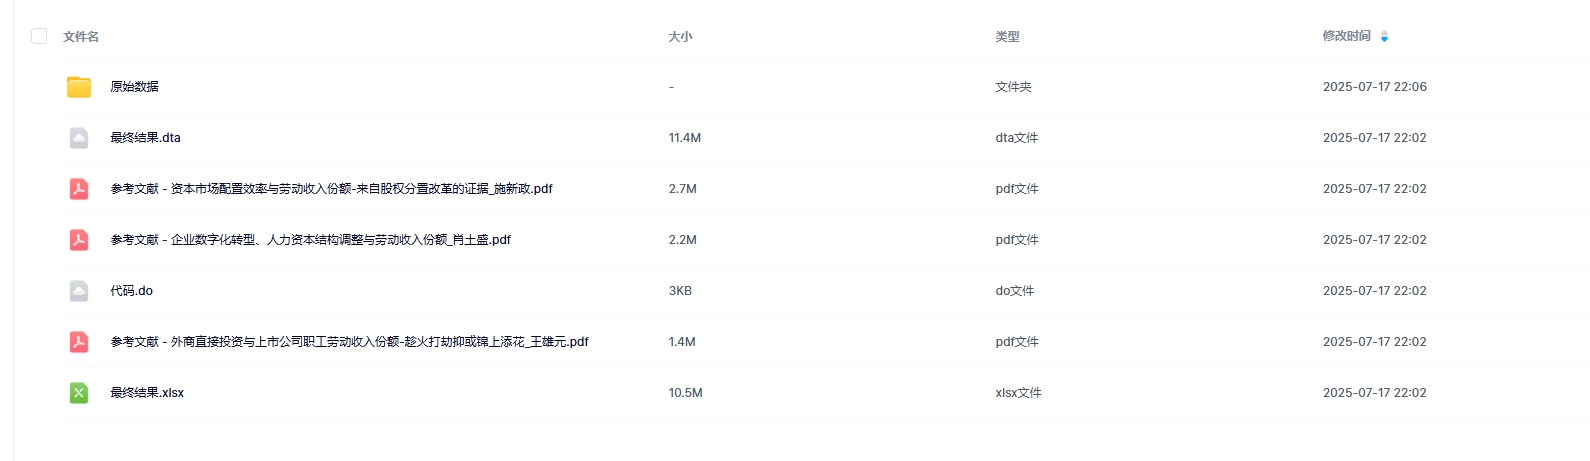Open the 最终结果.xlsx file name
The height and width of the screenshot is (461, 1590).
pos(147,393)
